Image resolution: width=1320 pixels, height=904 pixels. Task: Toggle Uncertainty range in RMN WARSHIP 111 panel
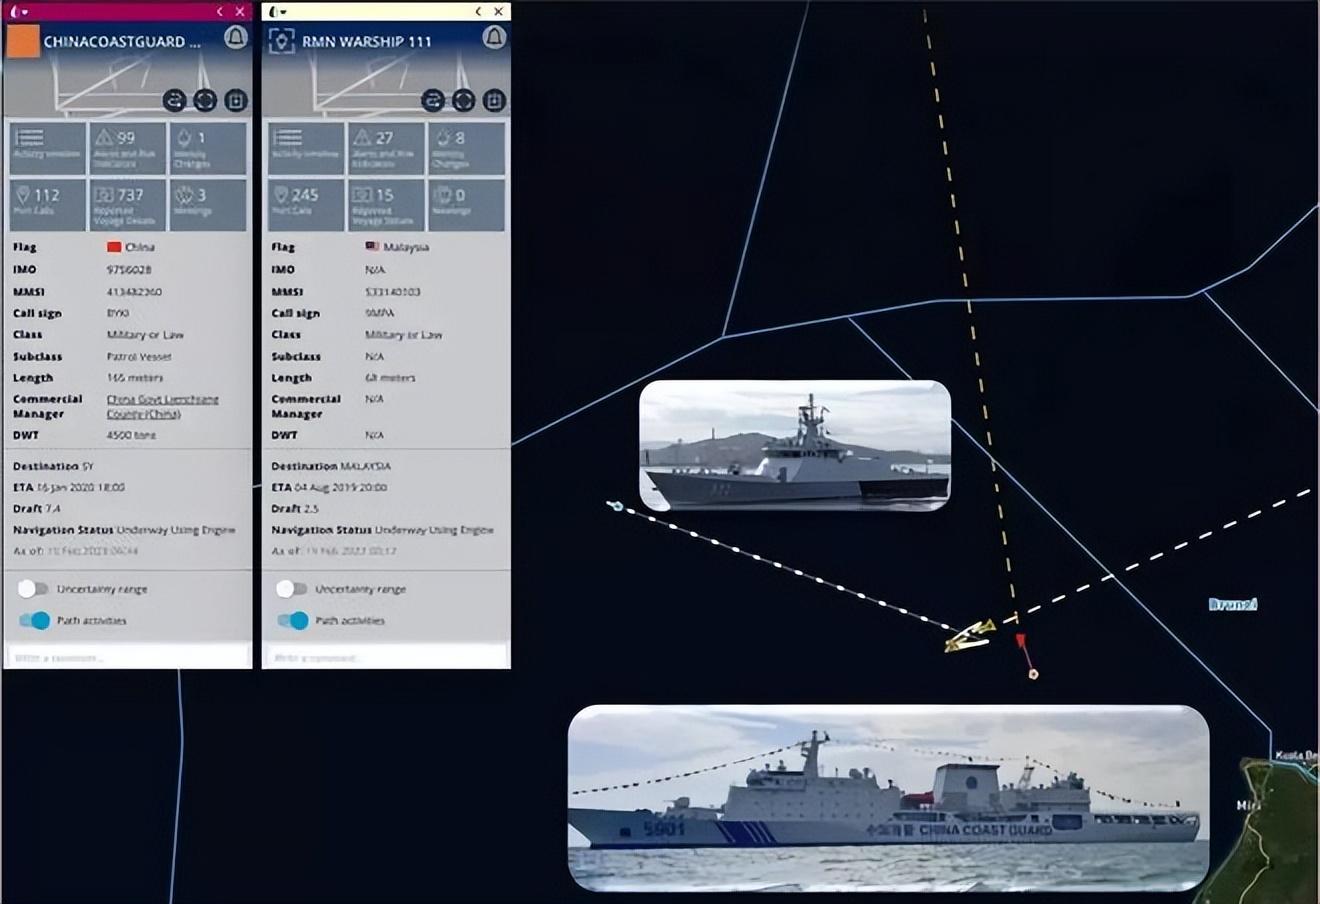pyautogui.click(x=292, y=589)
